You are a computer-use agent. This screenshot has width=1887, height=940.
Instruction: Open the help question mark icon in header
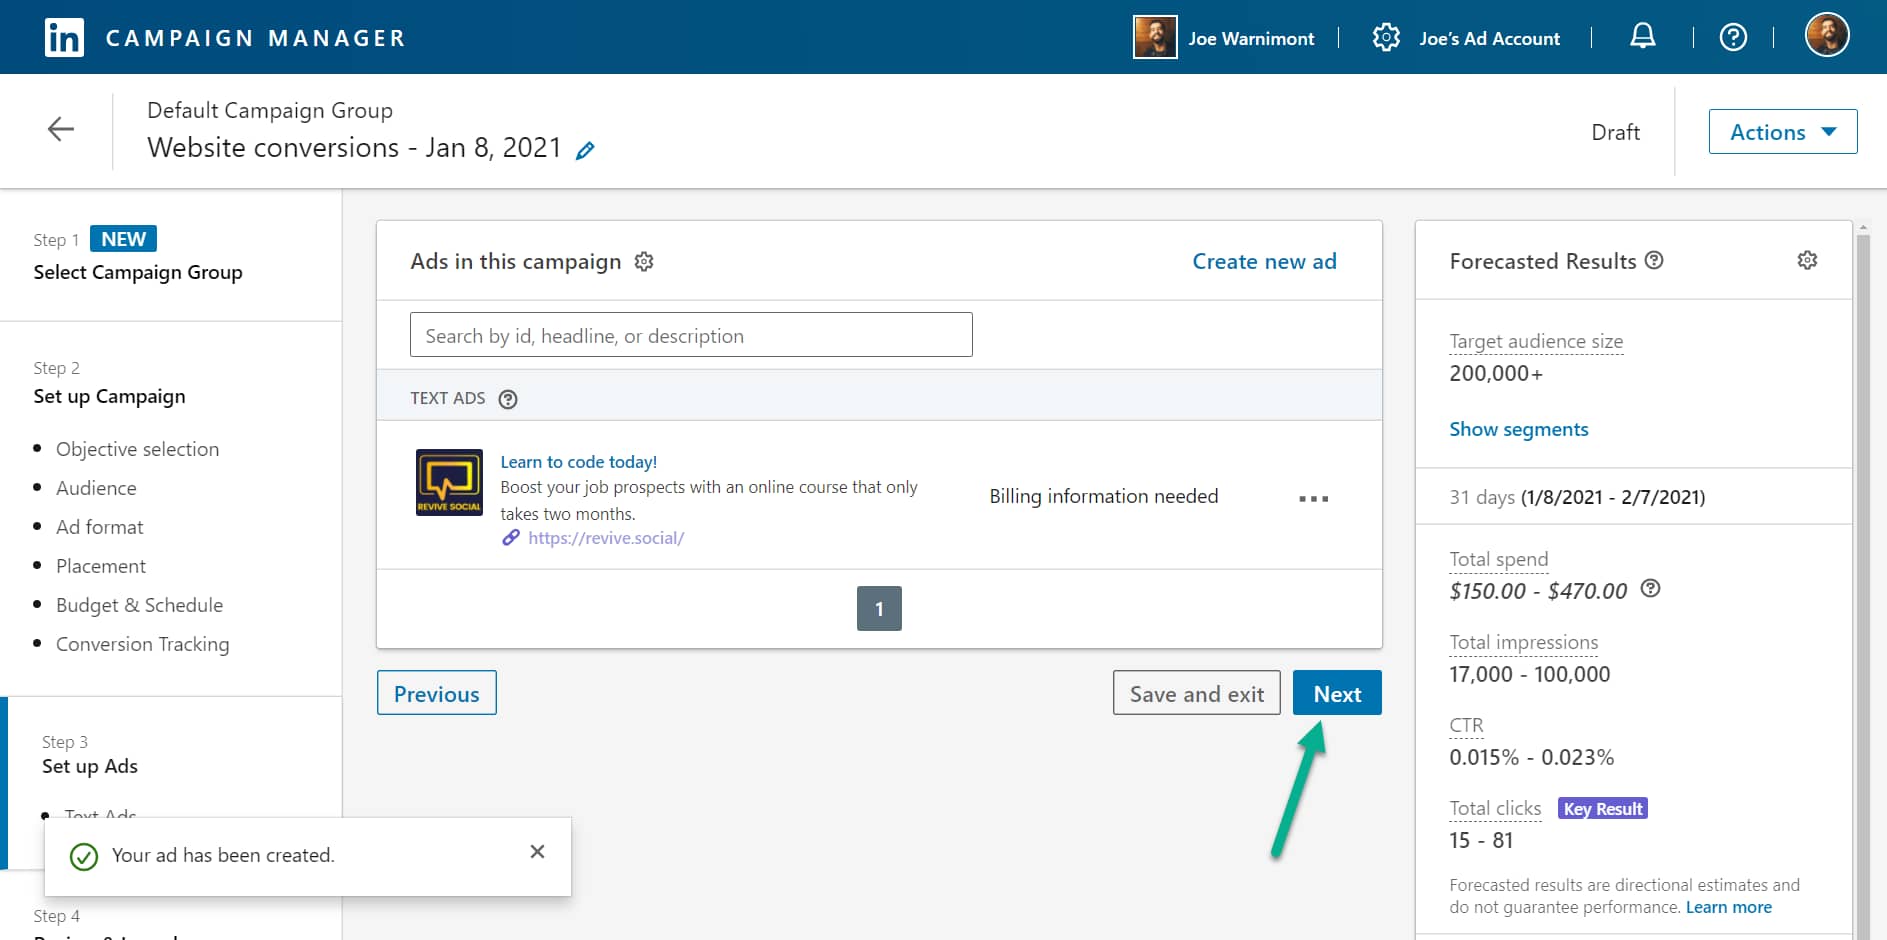point(1733,37)
